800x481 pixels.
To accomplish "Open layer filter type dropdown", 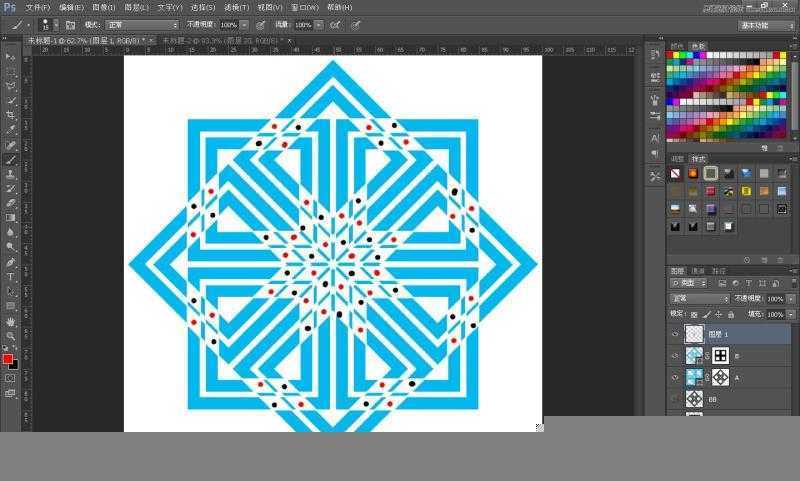I will pos(689,283).
